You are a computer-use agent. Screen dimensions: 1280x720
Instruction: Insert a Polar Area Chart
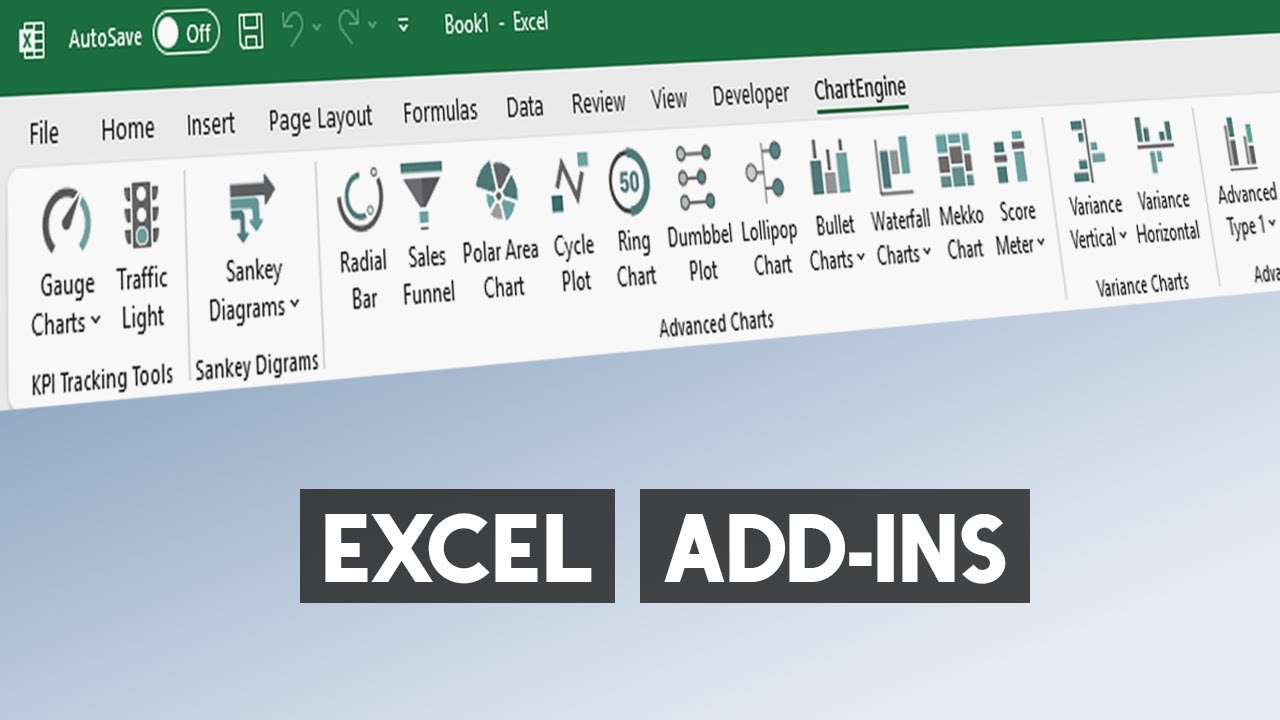pos(500,230)
